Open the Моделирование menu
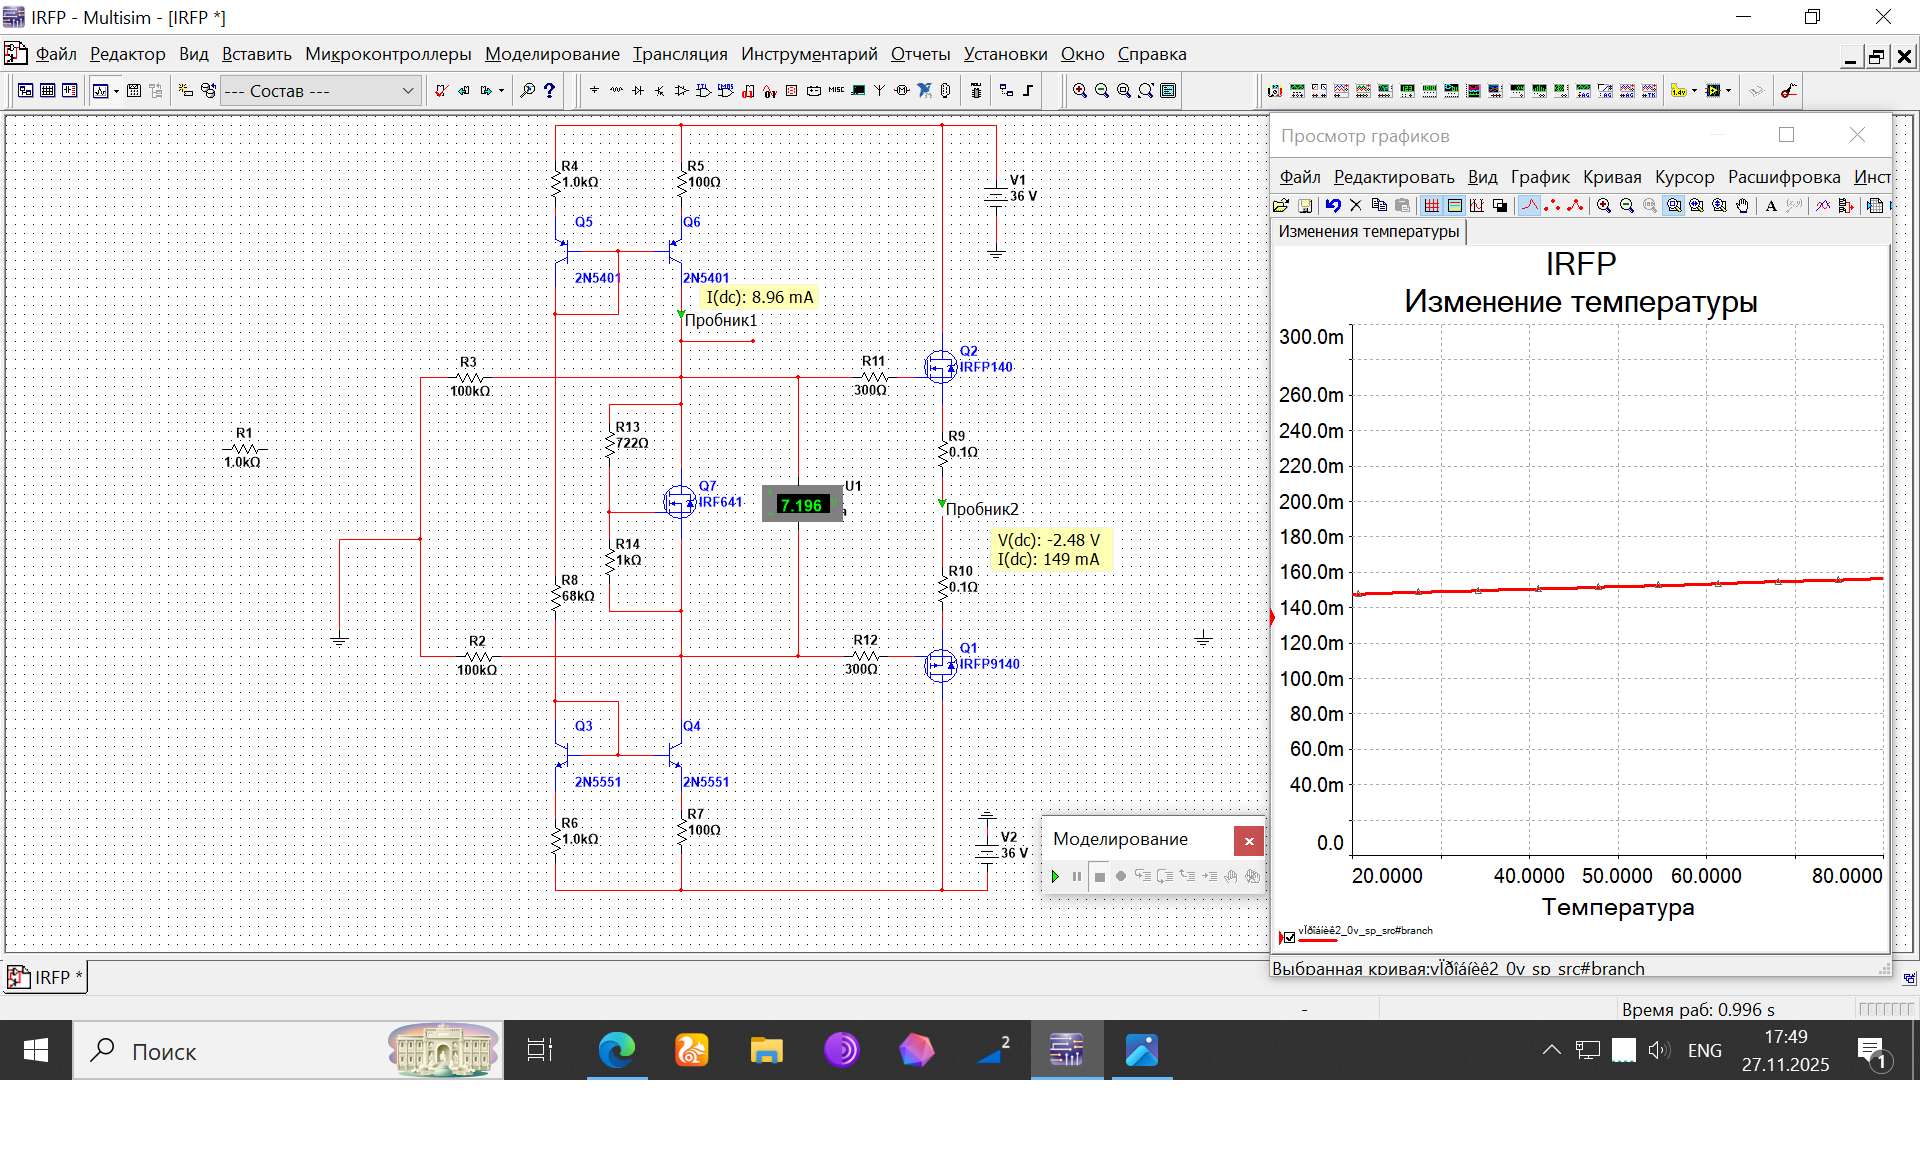 pyautogui.click(x=552, y=54)
